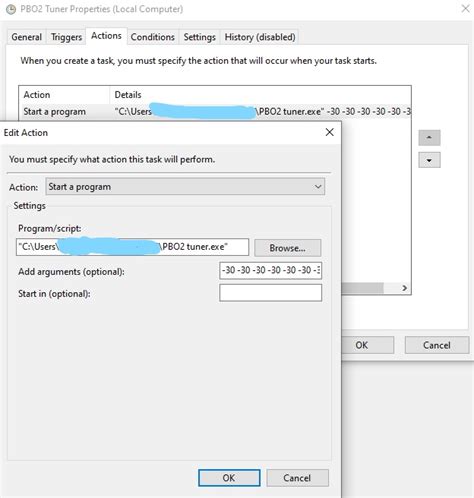The height and width of the screenshot is (498, 474).
Task: Close the PBO2 Tuner Properties window
Action: click(x=466, y=9)
